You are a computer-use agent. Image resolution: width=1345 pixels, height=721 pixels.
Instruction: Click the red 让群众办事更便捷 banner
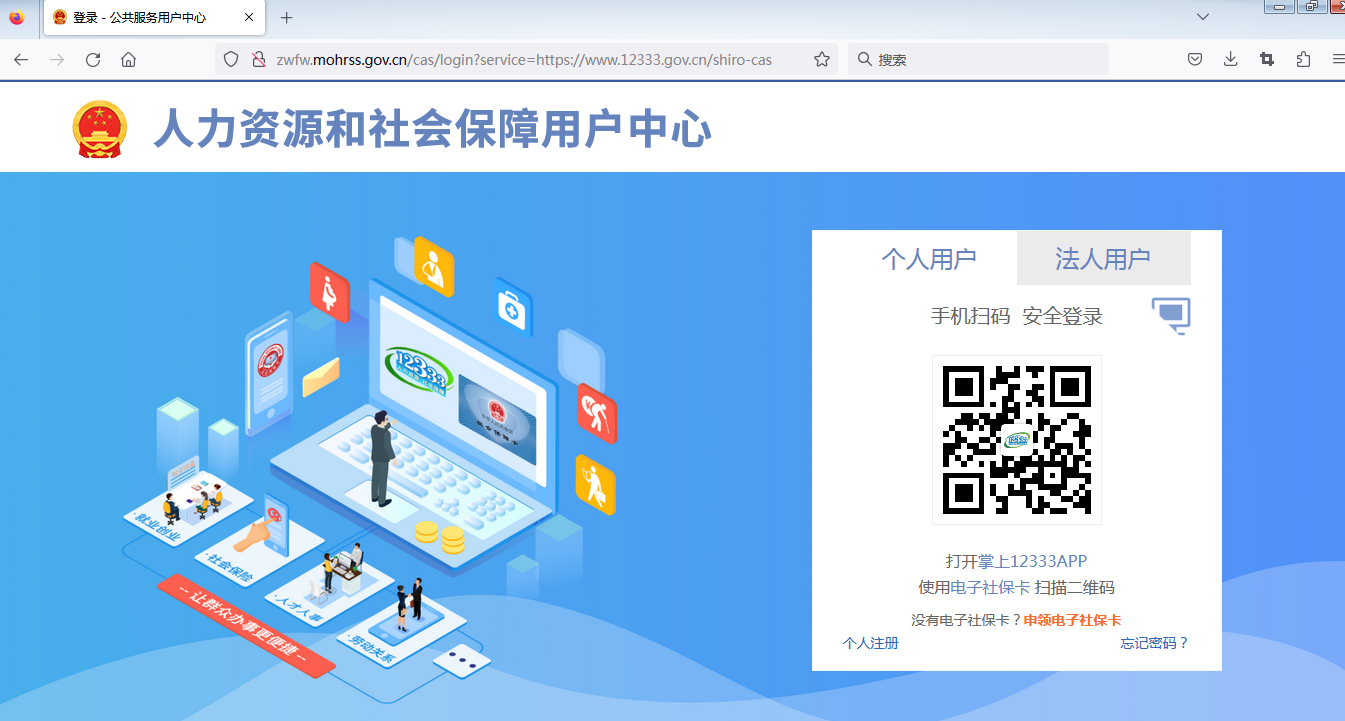[x=246, y=626]
